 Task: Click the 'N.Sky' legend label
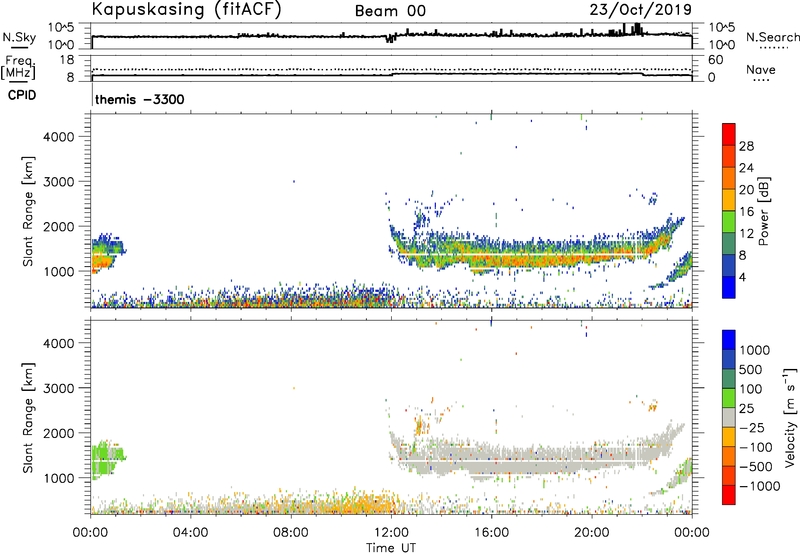19,37
